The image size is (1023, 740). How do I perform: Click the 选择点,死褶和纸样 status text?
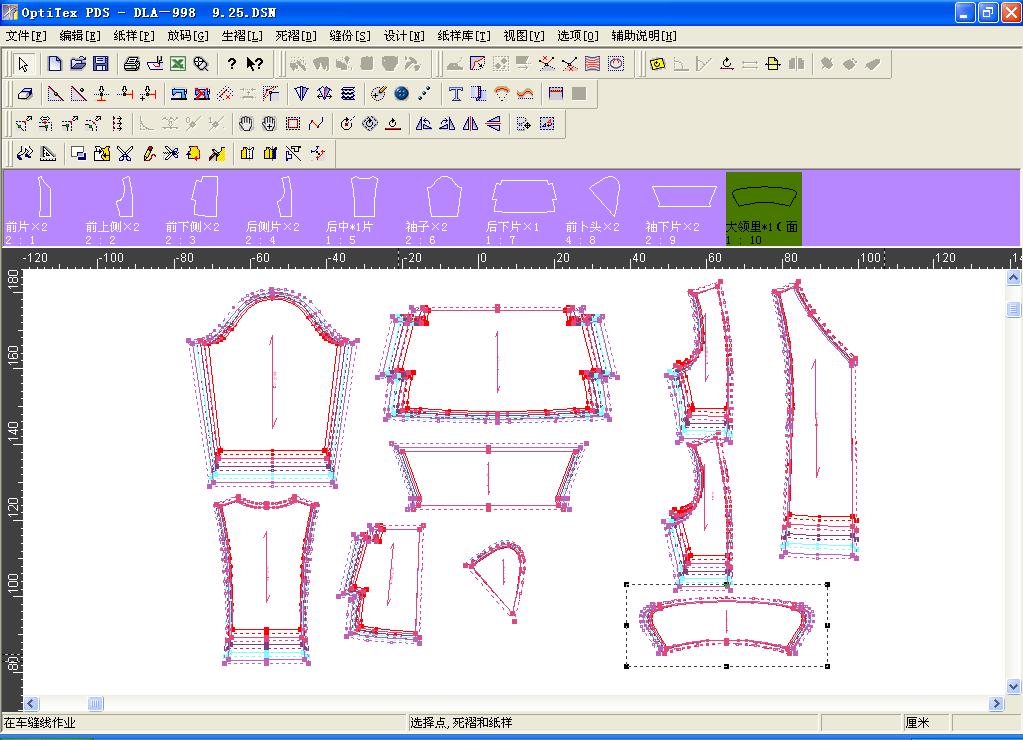tap(461, 722)
